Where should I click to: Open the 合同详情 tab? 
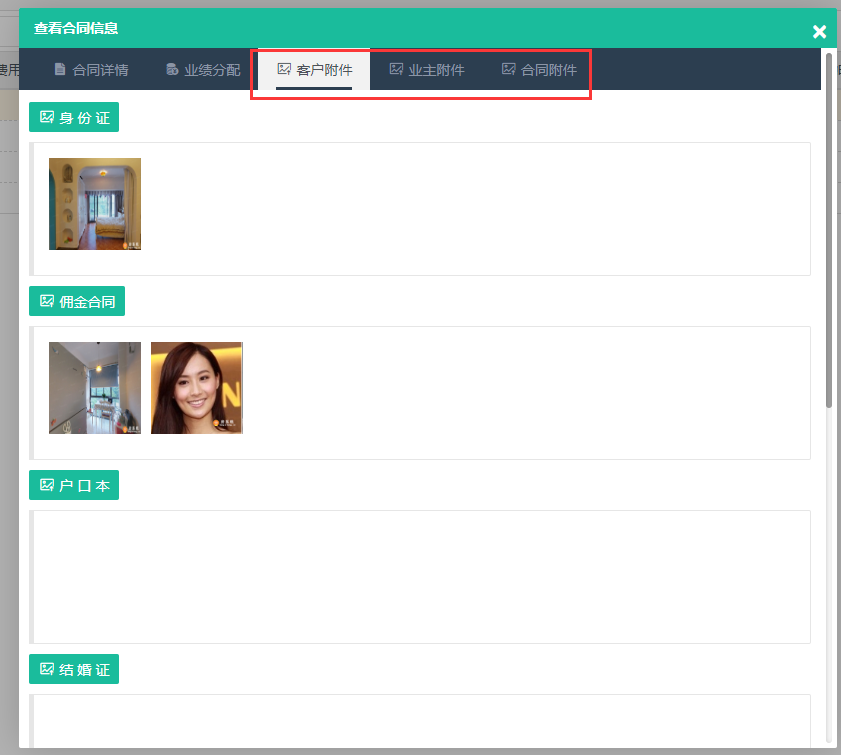click(x=92, y=70)
